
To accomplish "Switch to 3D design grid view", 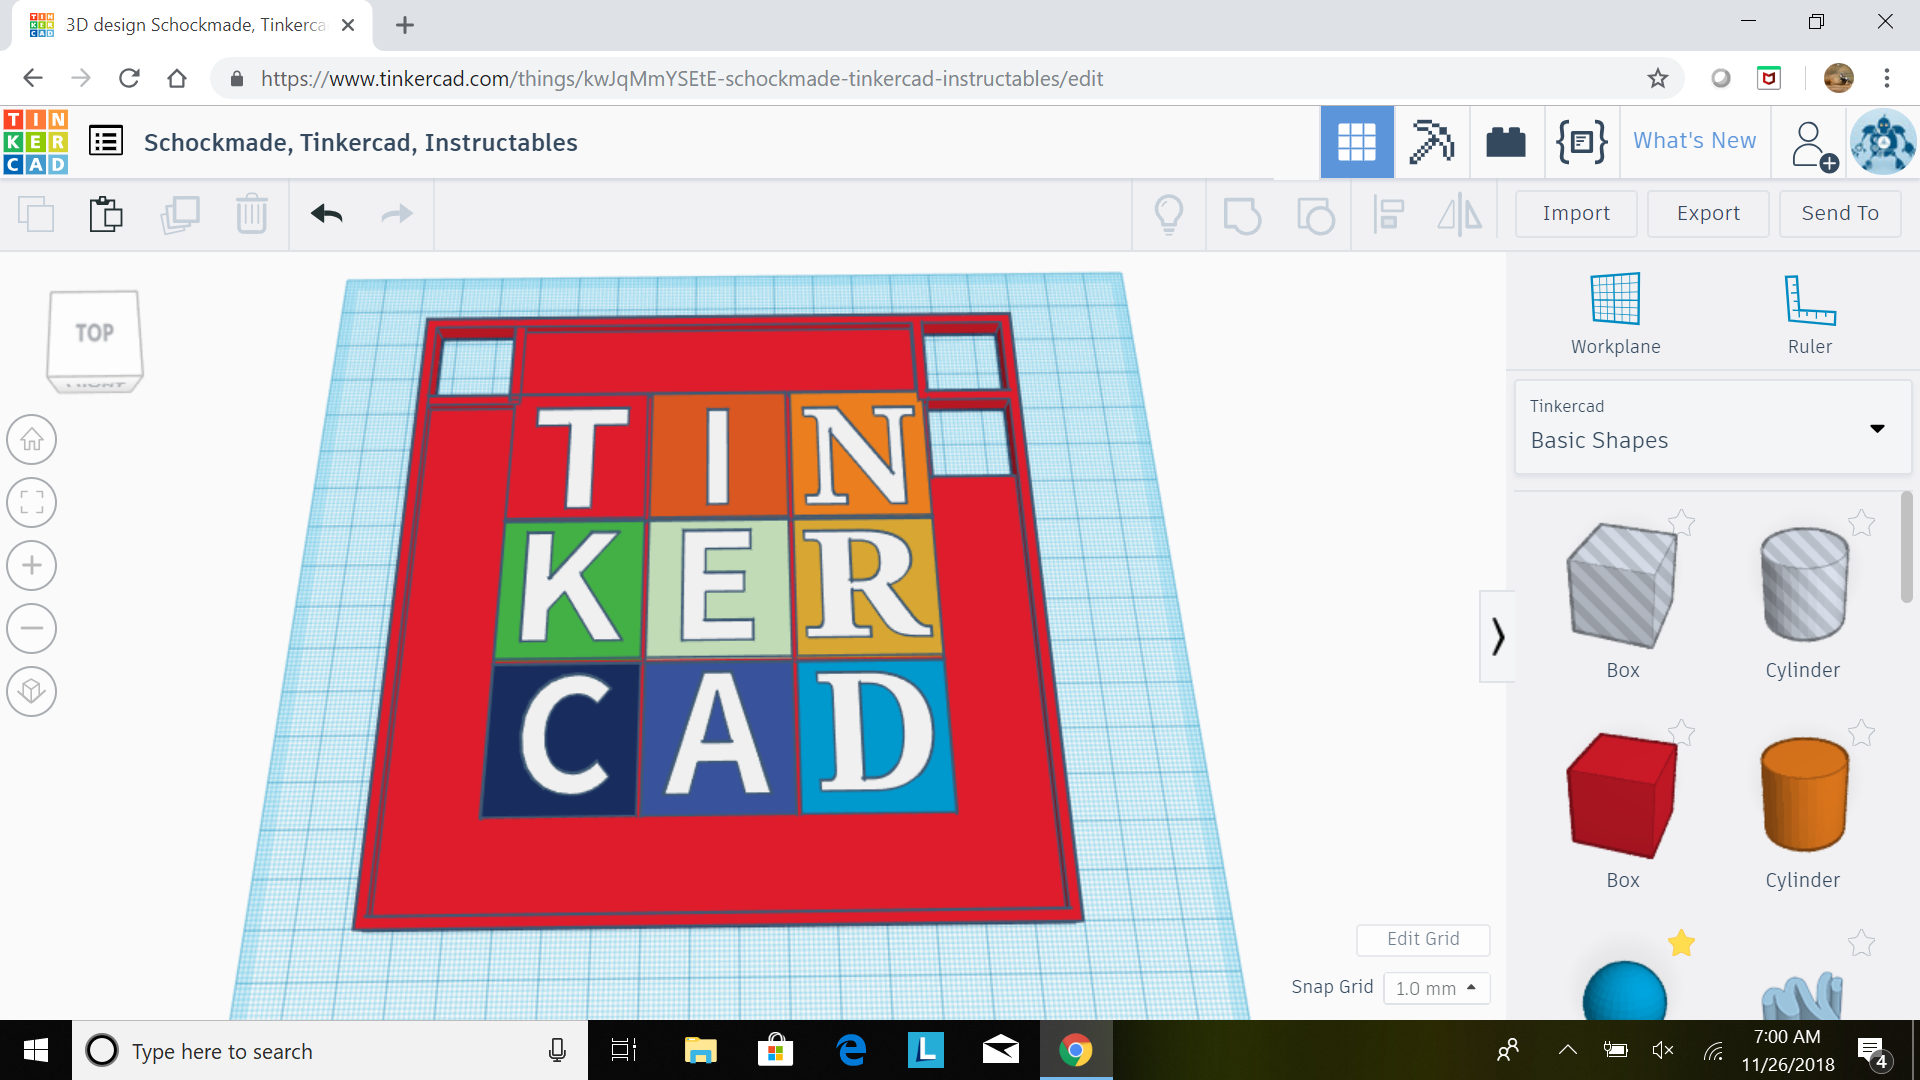I will pyautogui.click(x=1357, y=142).
